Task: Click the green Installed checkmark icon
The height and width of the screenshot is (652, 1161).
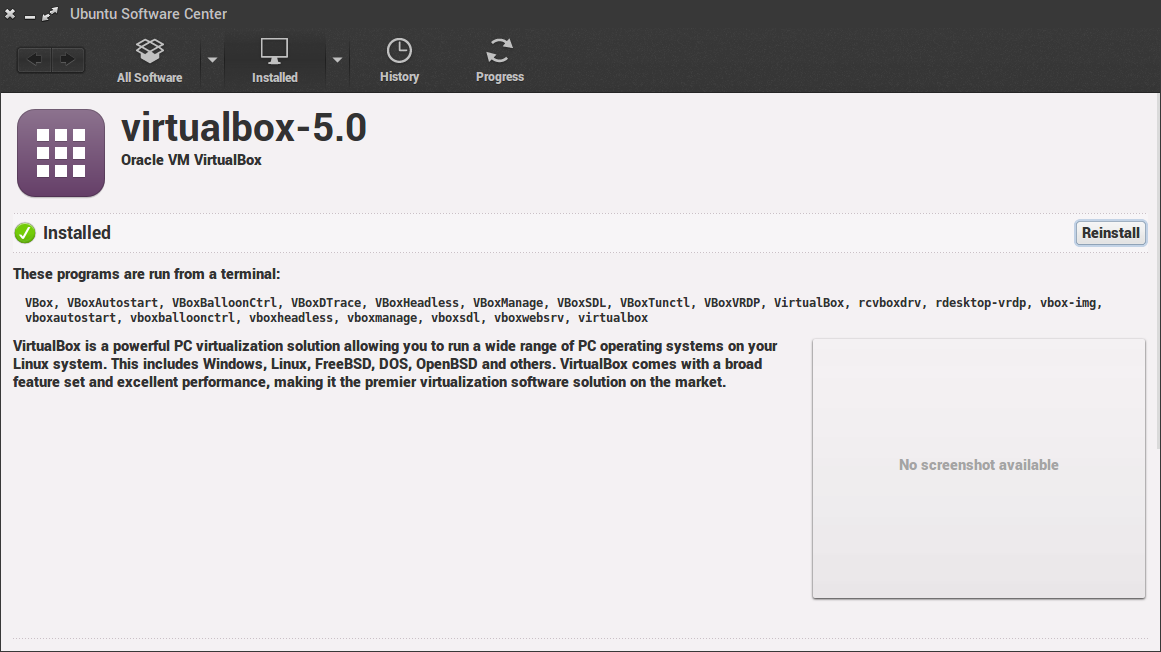Action: click(x=24, y=233)
